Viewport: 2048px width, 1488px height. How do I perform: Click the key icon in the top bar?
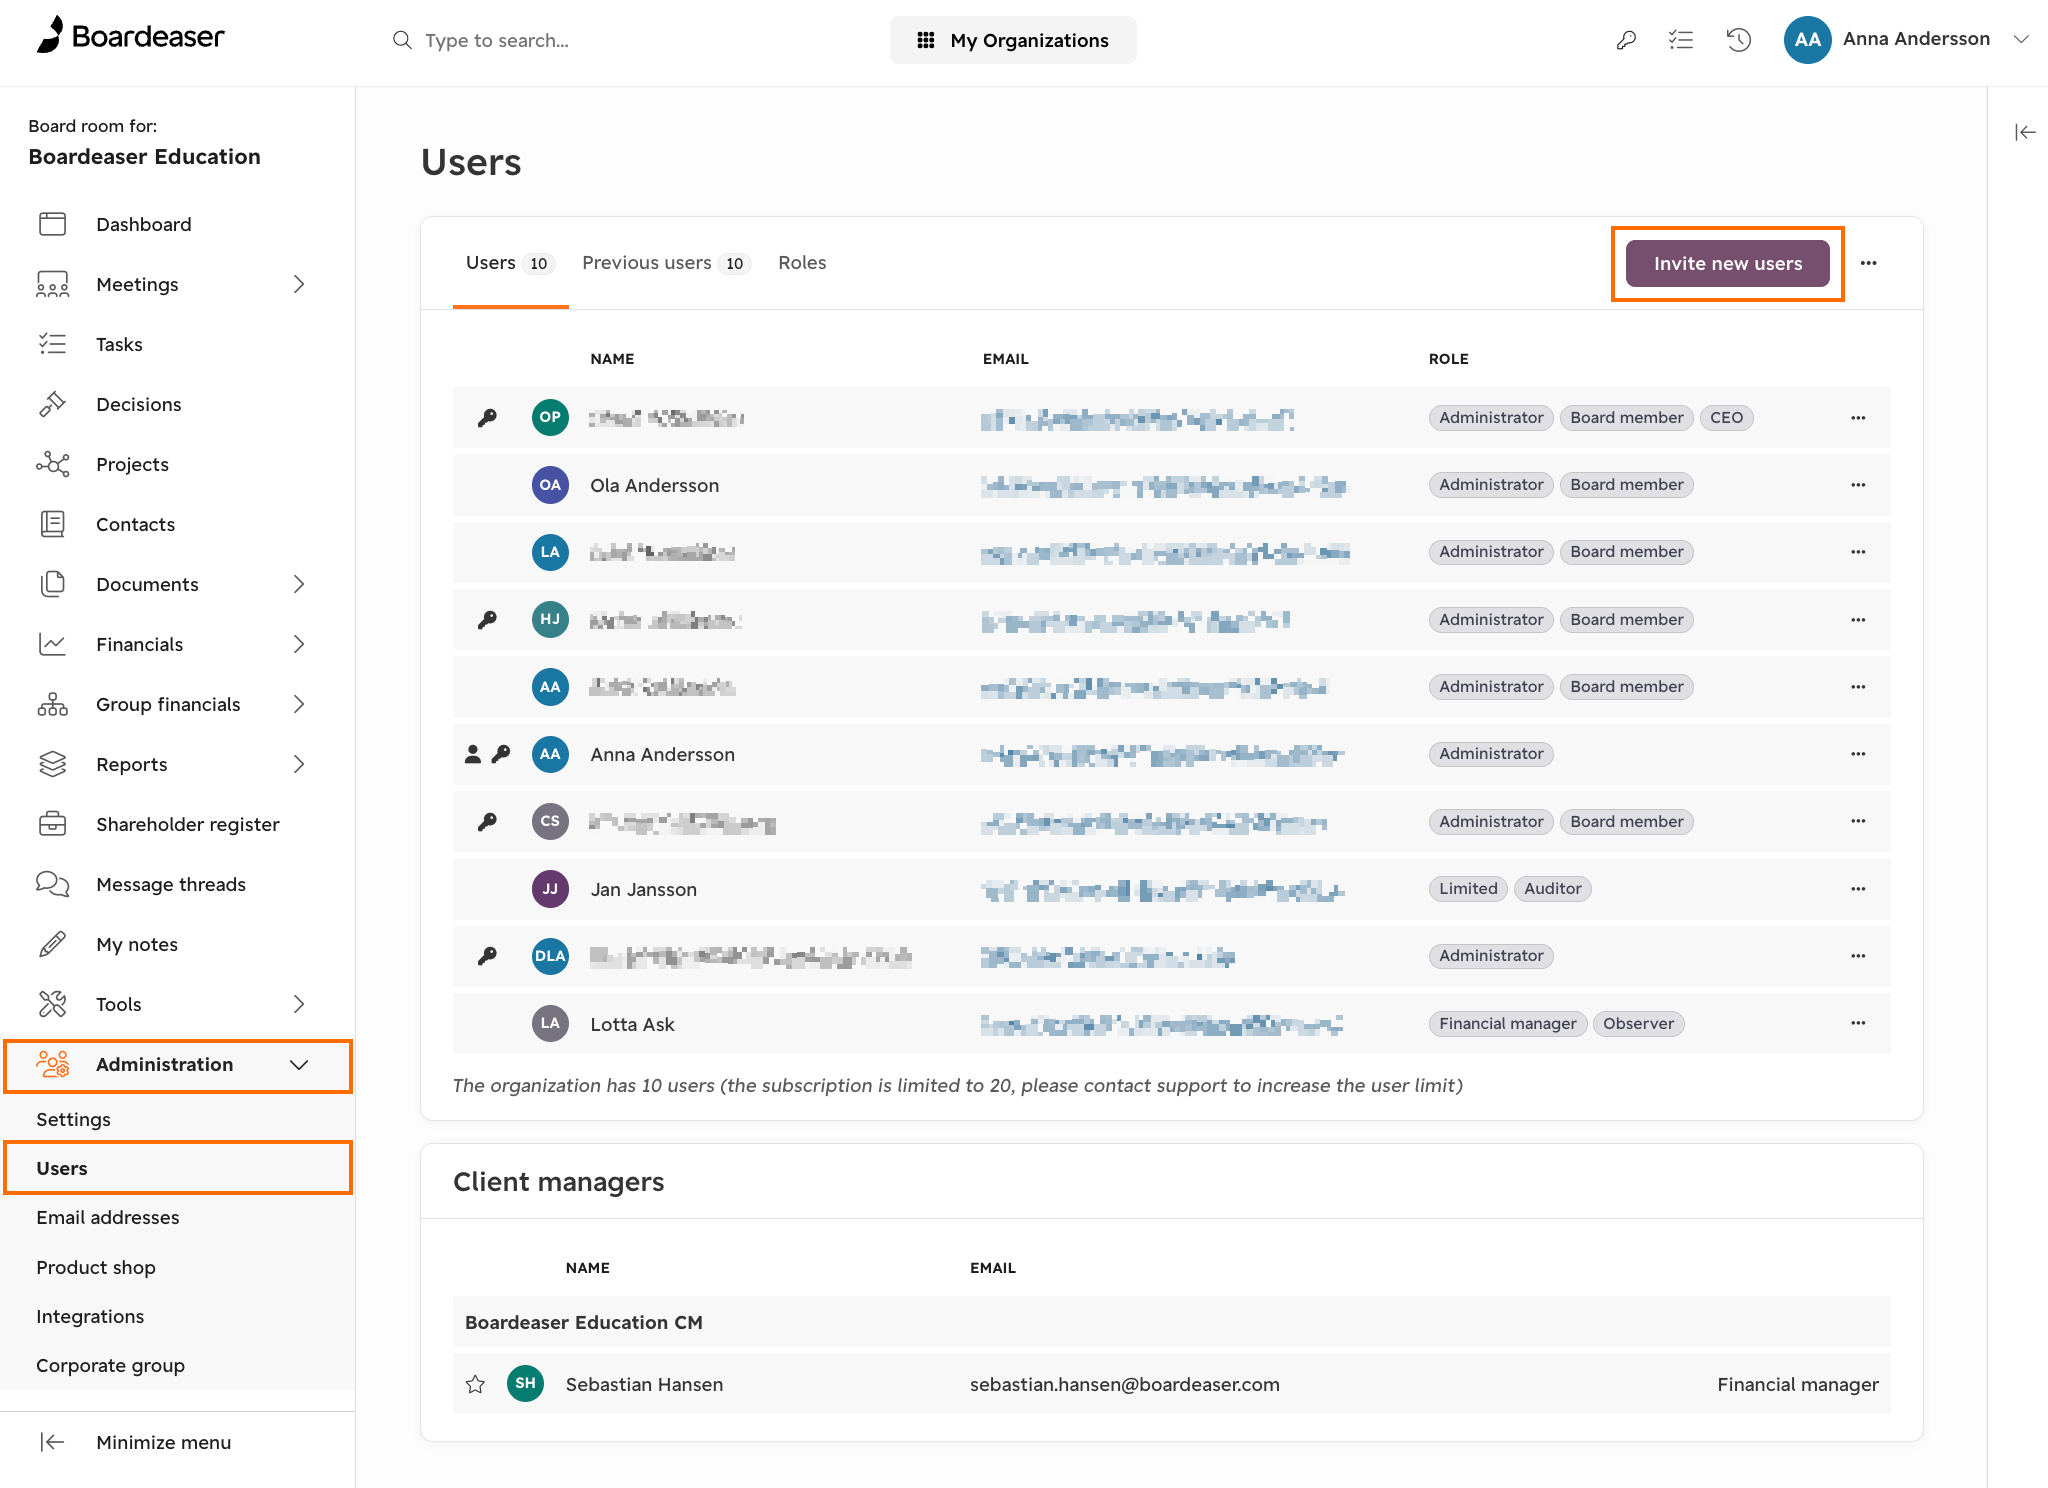[x=1626, y=40]
